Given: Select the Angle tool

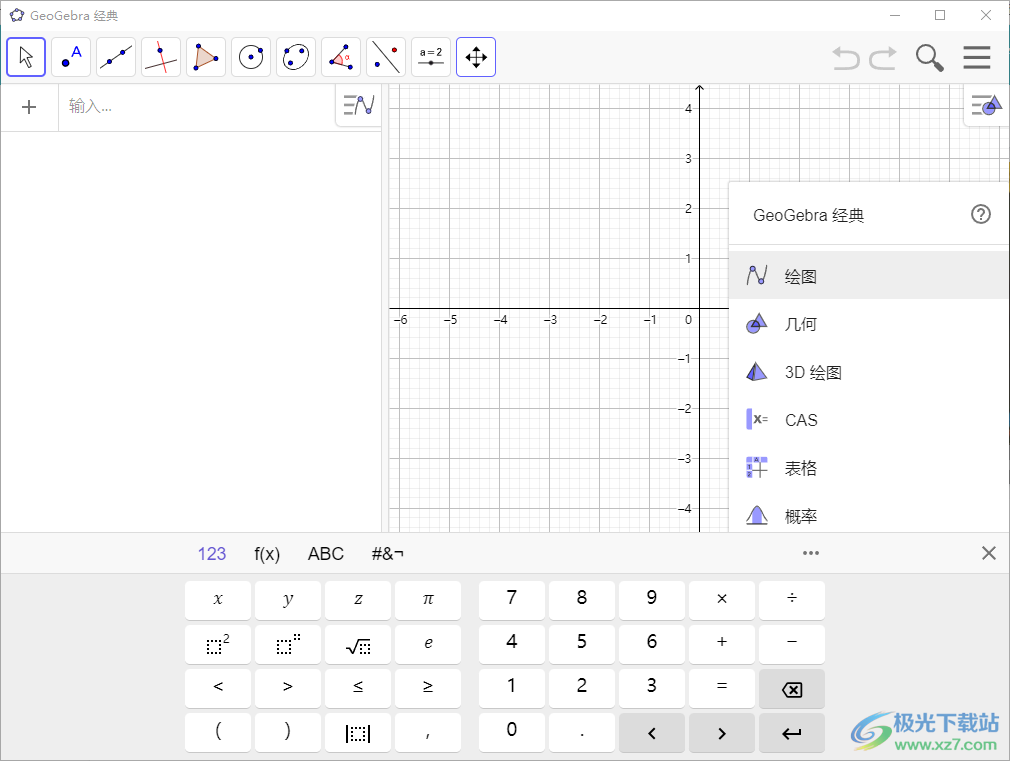Looking at the screenshot, I should click(341, 57).
